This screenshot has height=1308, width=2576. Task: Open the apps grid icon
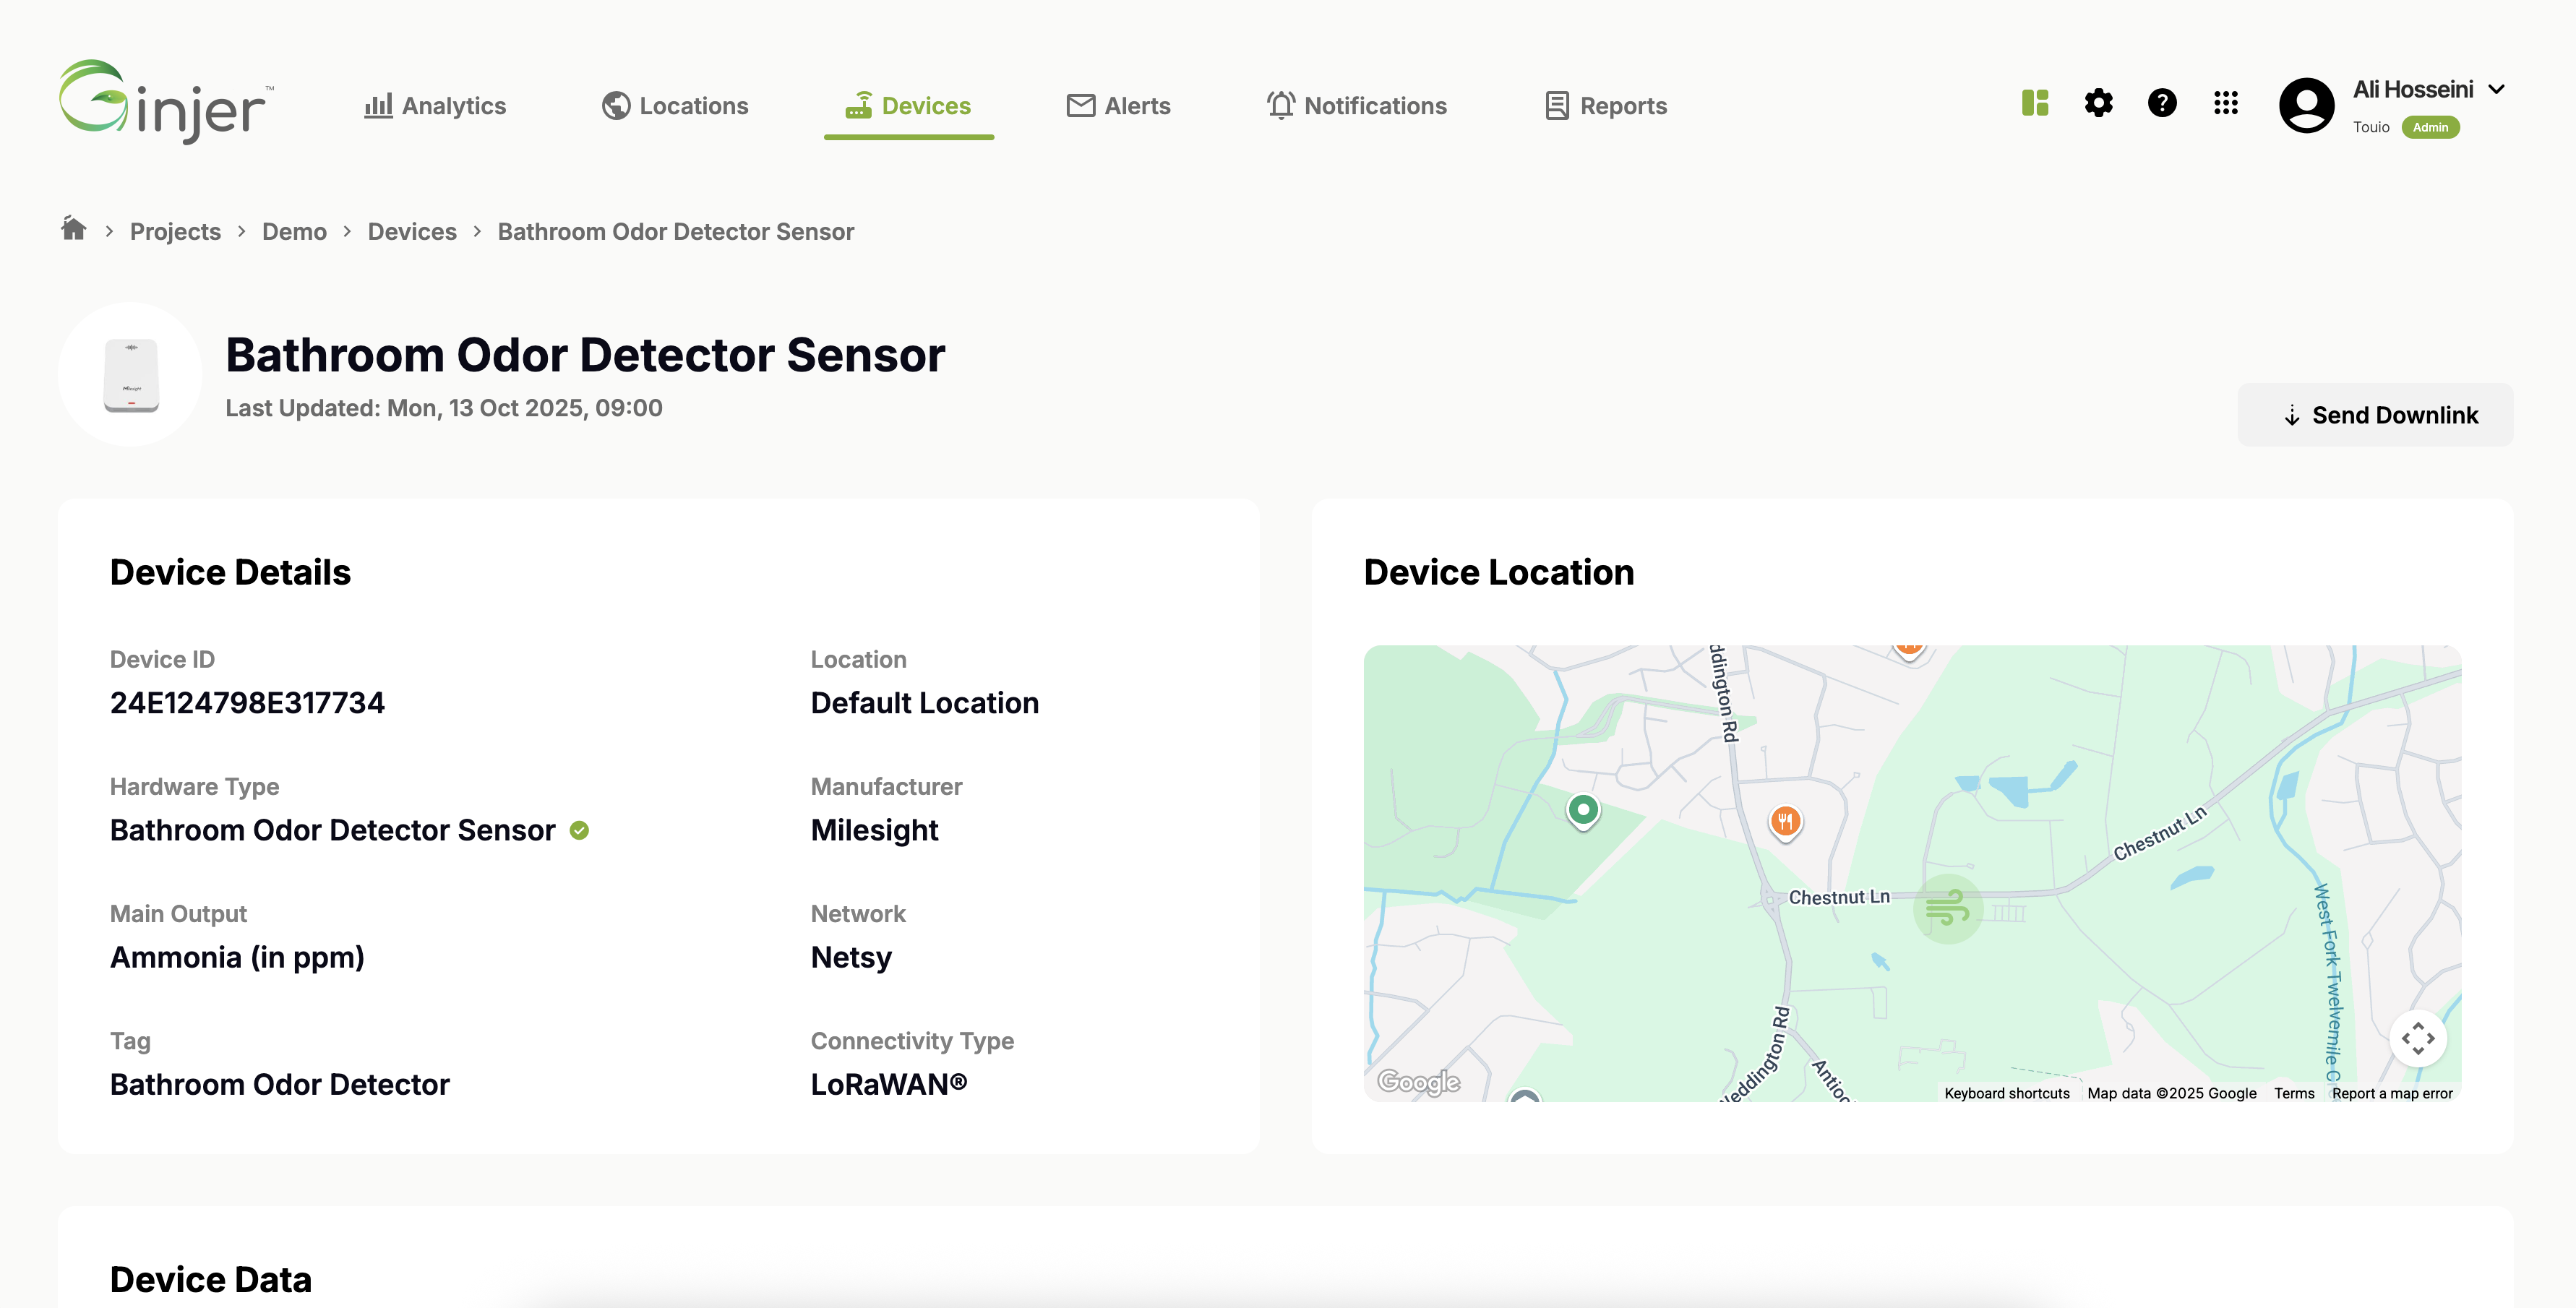tap(2225, 103)
